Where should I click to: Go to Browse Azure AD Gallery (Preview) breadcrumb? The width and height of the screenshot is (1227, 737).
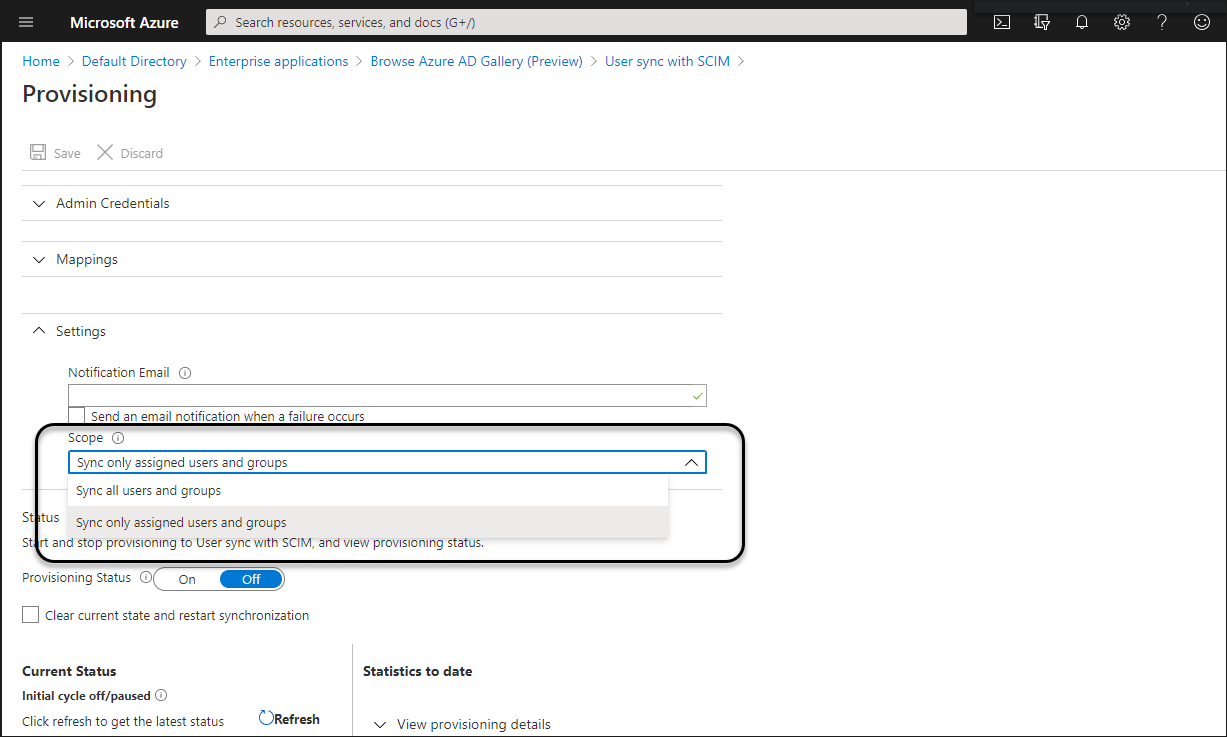pyautogui.click(x=477, y=61)
